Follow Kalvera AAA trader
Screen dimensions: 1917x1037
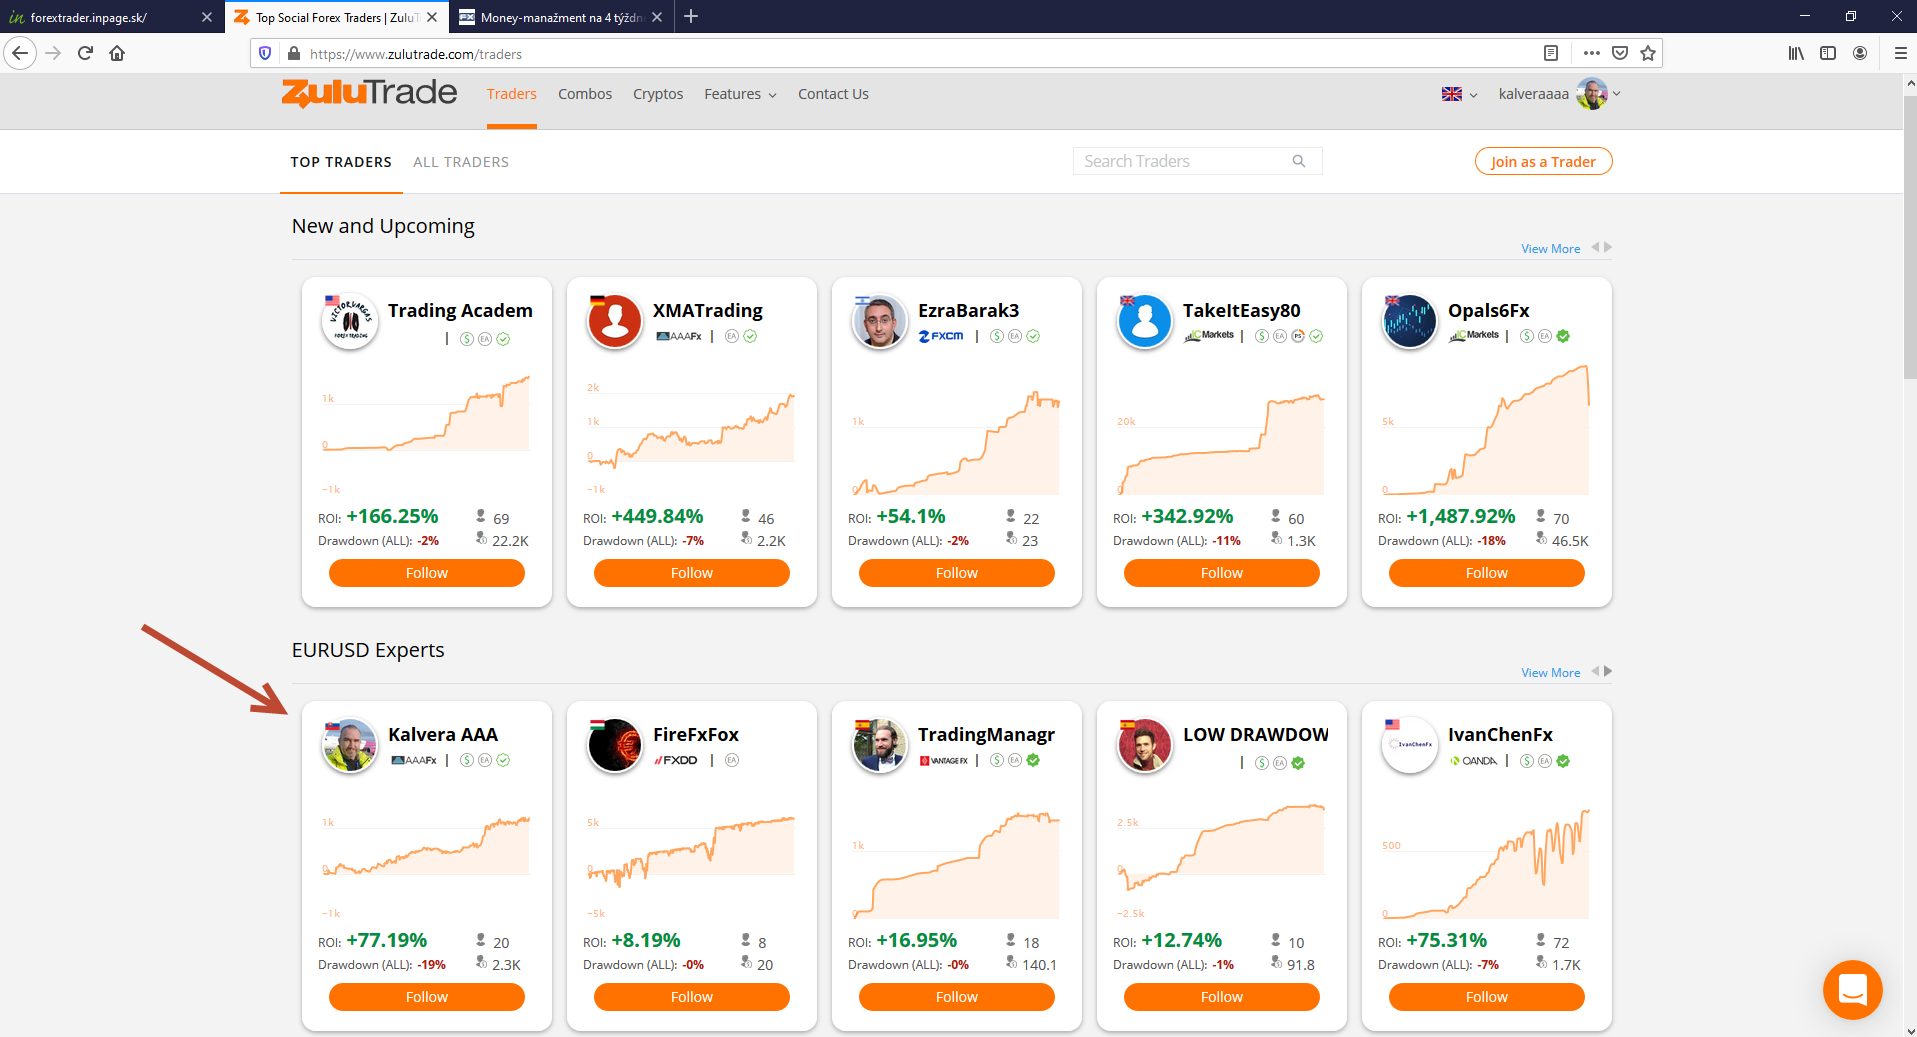(x=427, y=997)
